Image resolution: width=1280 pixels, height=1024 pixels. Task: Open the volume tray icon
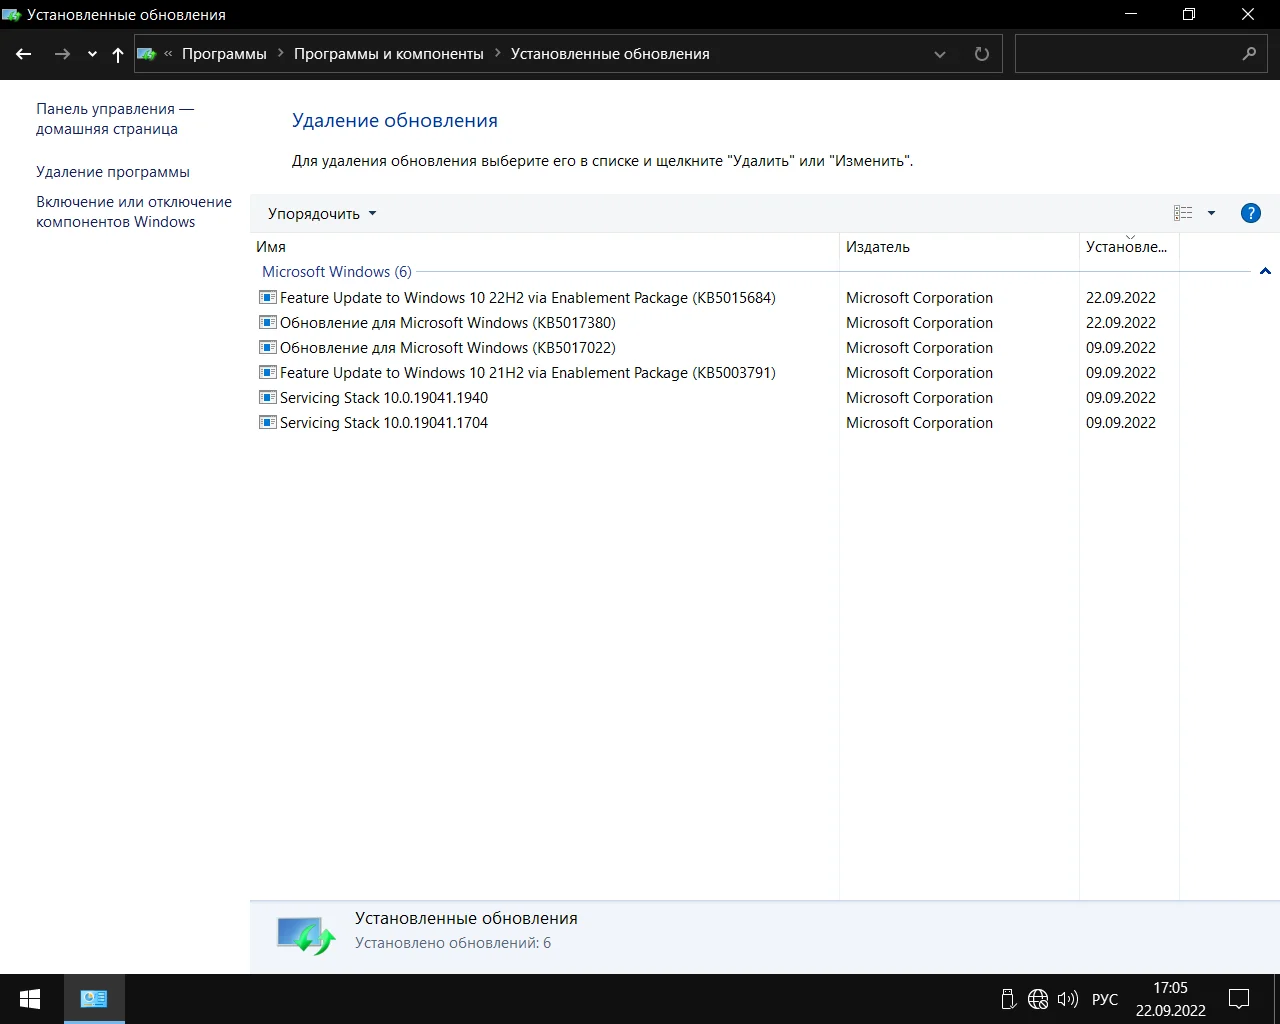(x=1068, y=999)
